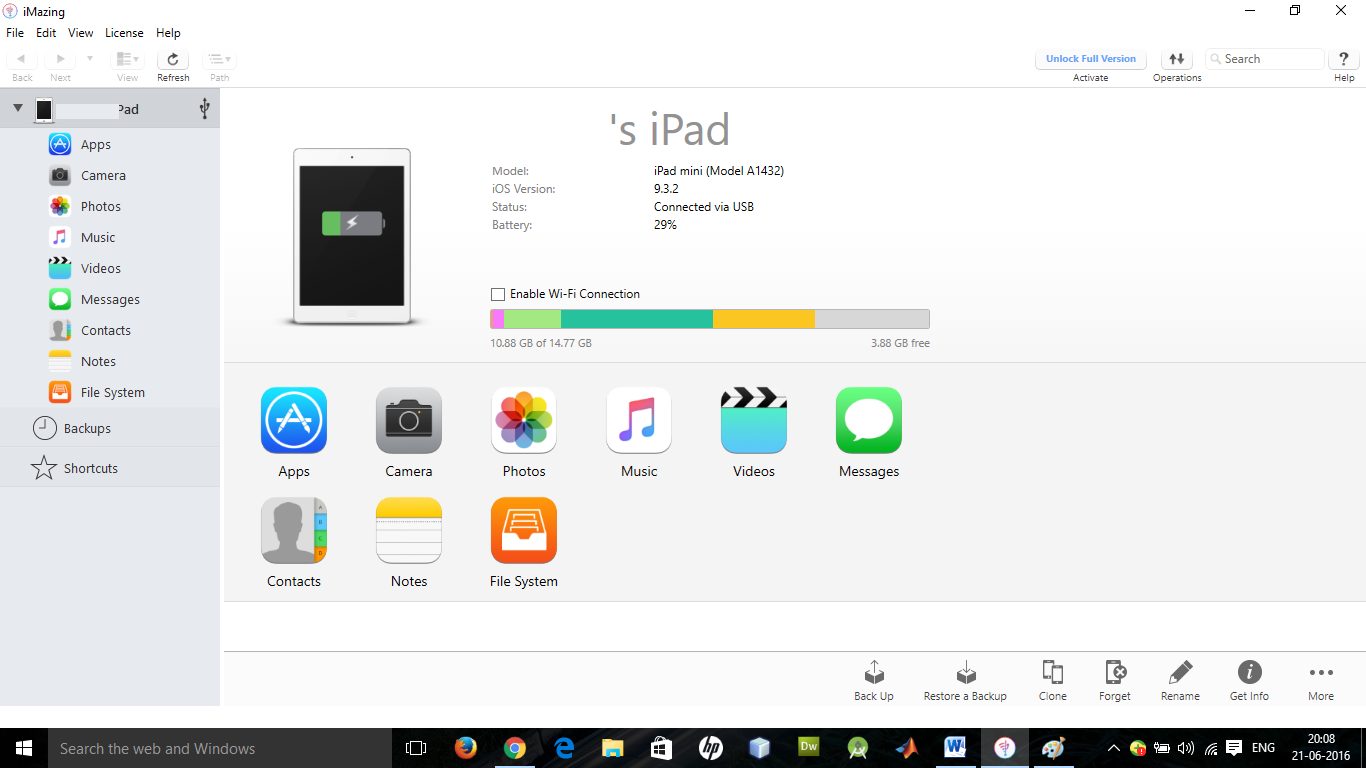1366x768 pixels.
Task: Select Music in the sidebar
Action: point(110,237)
